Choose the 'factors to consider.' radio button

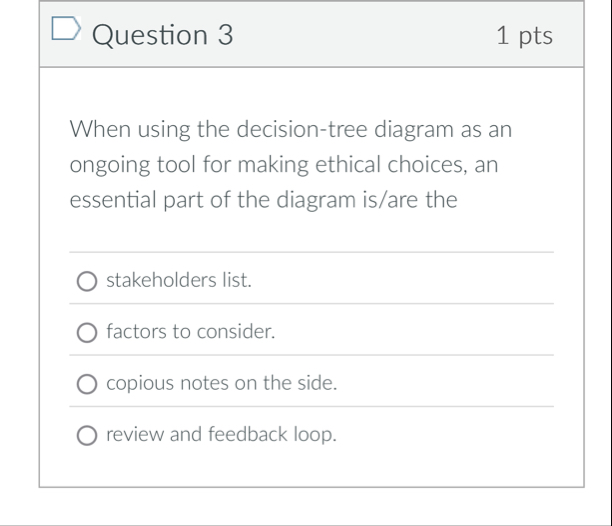point(88,332)
